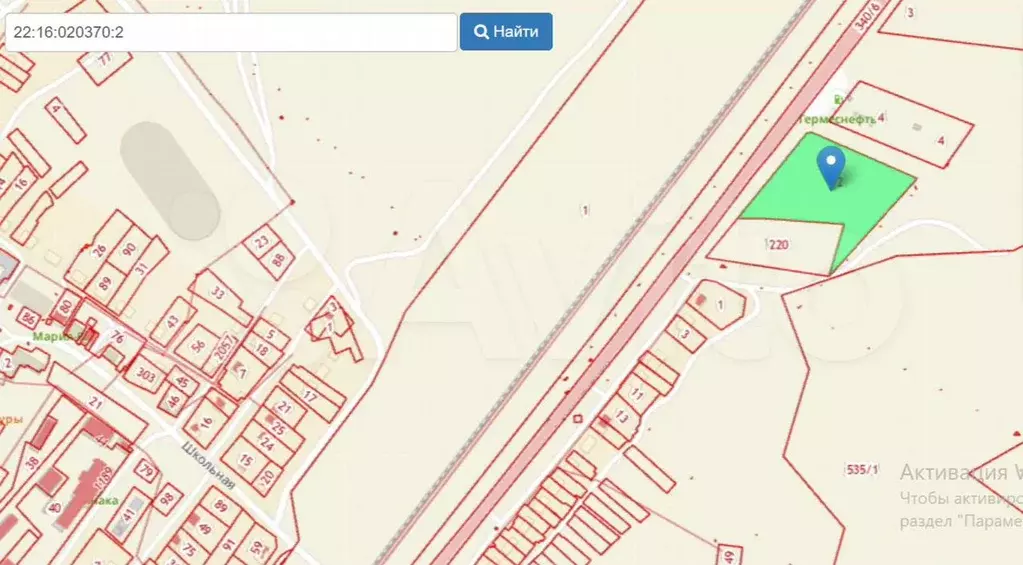Select parcel labeled 24
Screen dimensions: 1023x565
[x=267, y=443]
